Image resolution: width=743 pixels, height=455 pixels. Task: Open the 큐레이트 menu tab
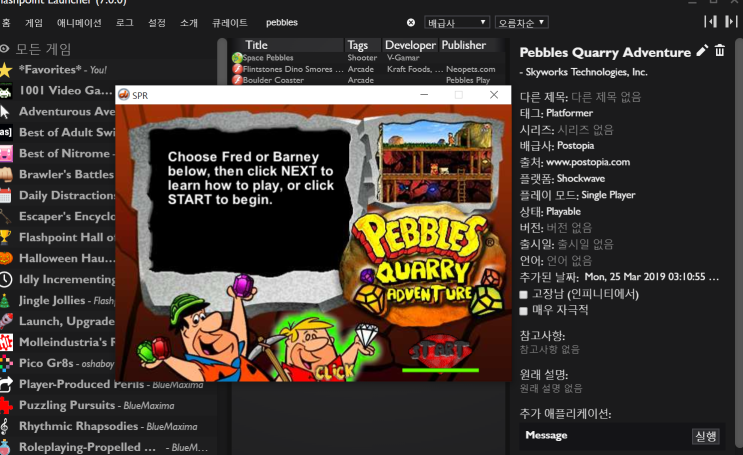[x=230, y=23]
